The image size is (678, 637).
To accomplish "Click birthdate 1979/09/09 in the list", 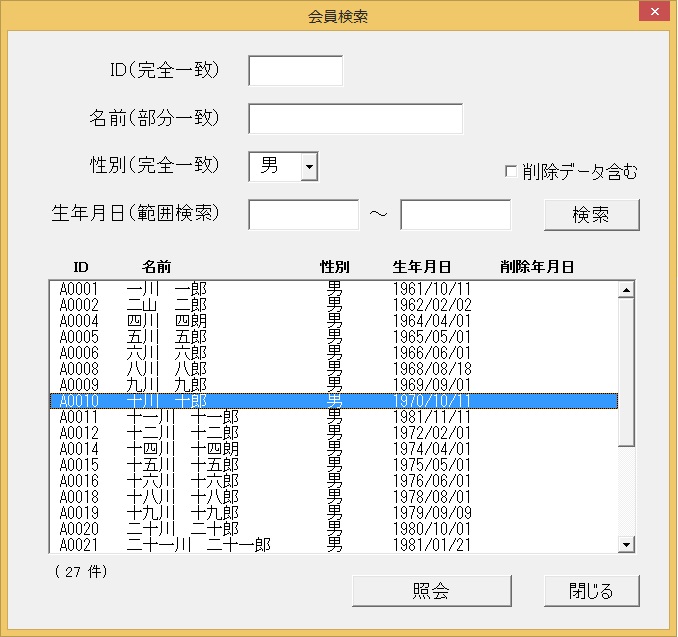I will pyautogui.click(x=432, y=513).
